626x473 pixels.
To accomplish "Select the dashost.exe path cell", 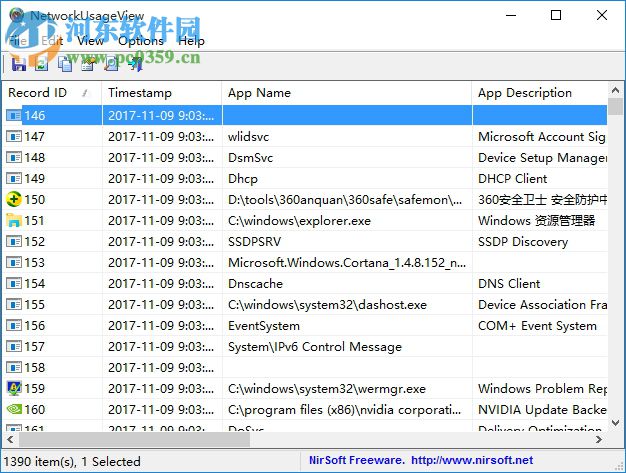I will pos(347,305).
